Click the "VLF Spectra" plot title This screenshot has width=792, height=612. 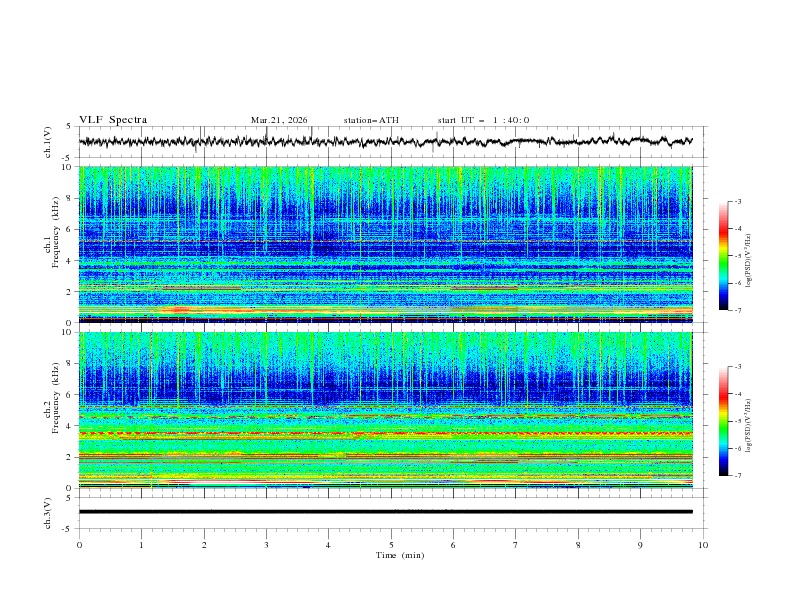point(113,120)
